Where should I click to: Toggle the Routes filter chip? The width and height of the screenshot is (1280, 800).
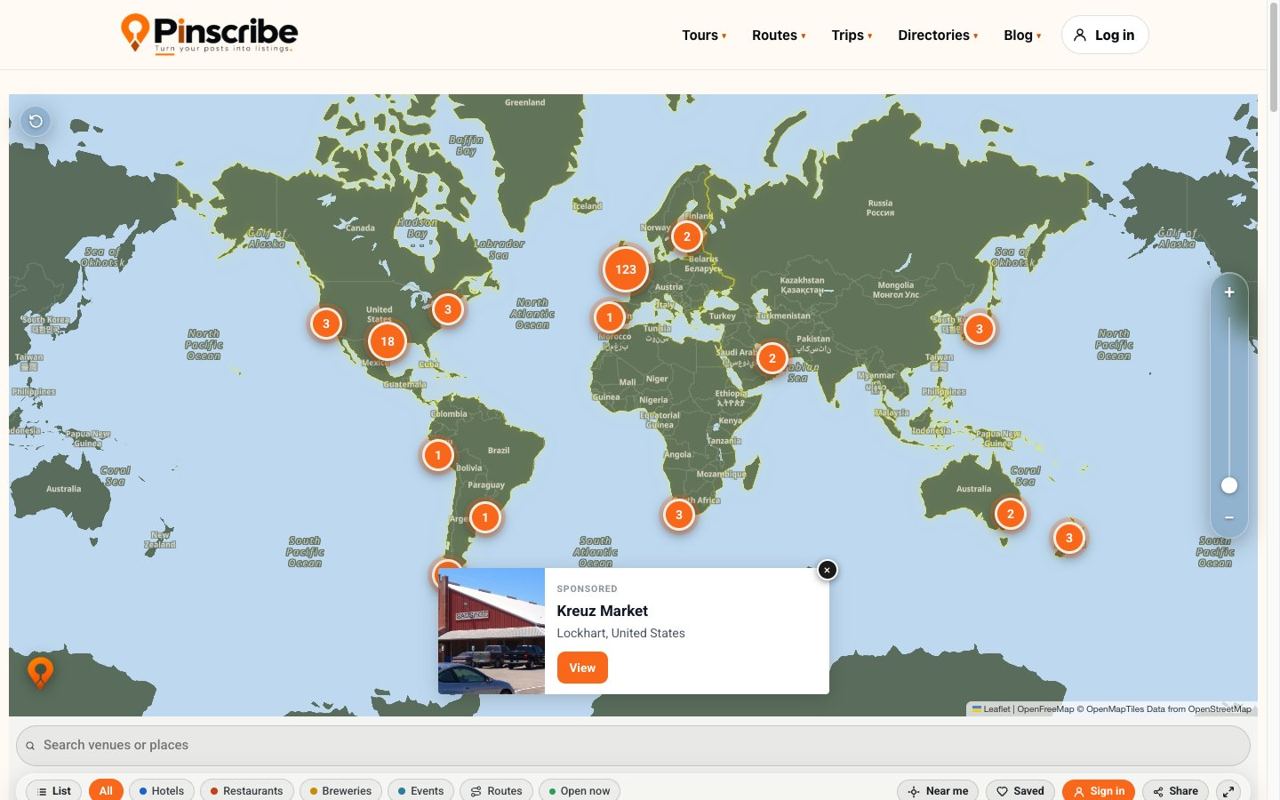tap(496, 791)
